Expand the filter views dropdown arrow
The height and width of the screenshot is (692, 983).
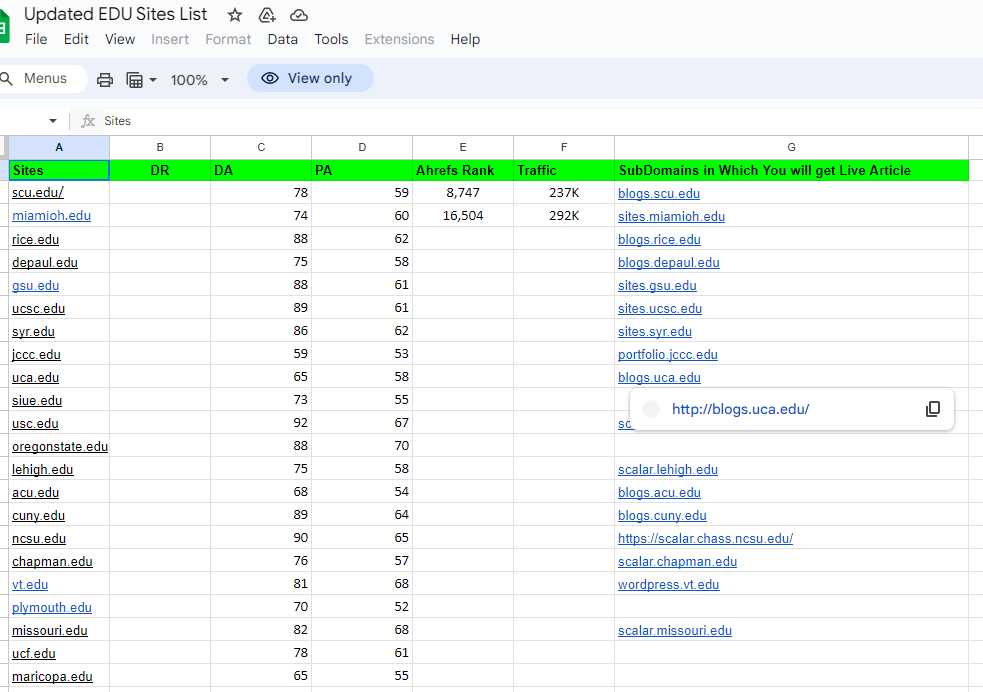coord(153,80)
